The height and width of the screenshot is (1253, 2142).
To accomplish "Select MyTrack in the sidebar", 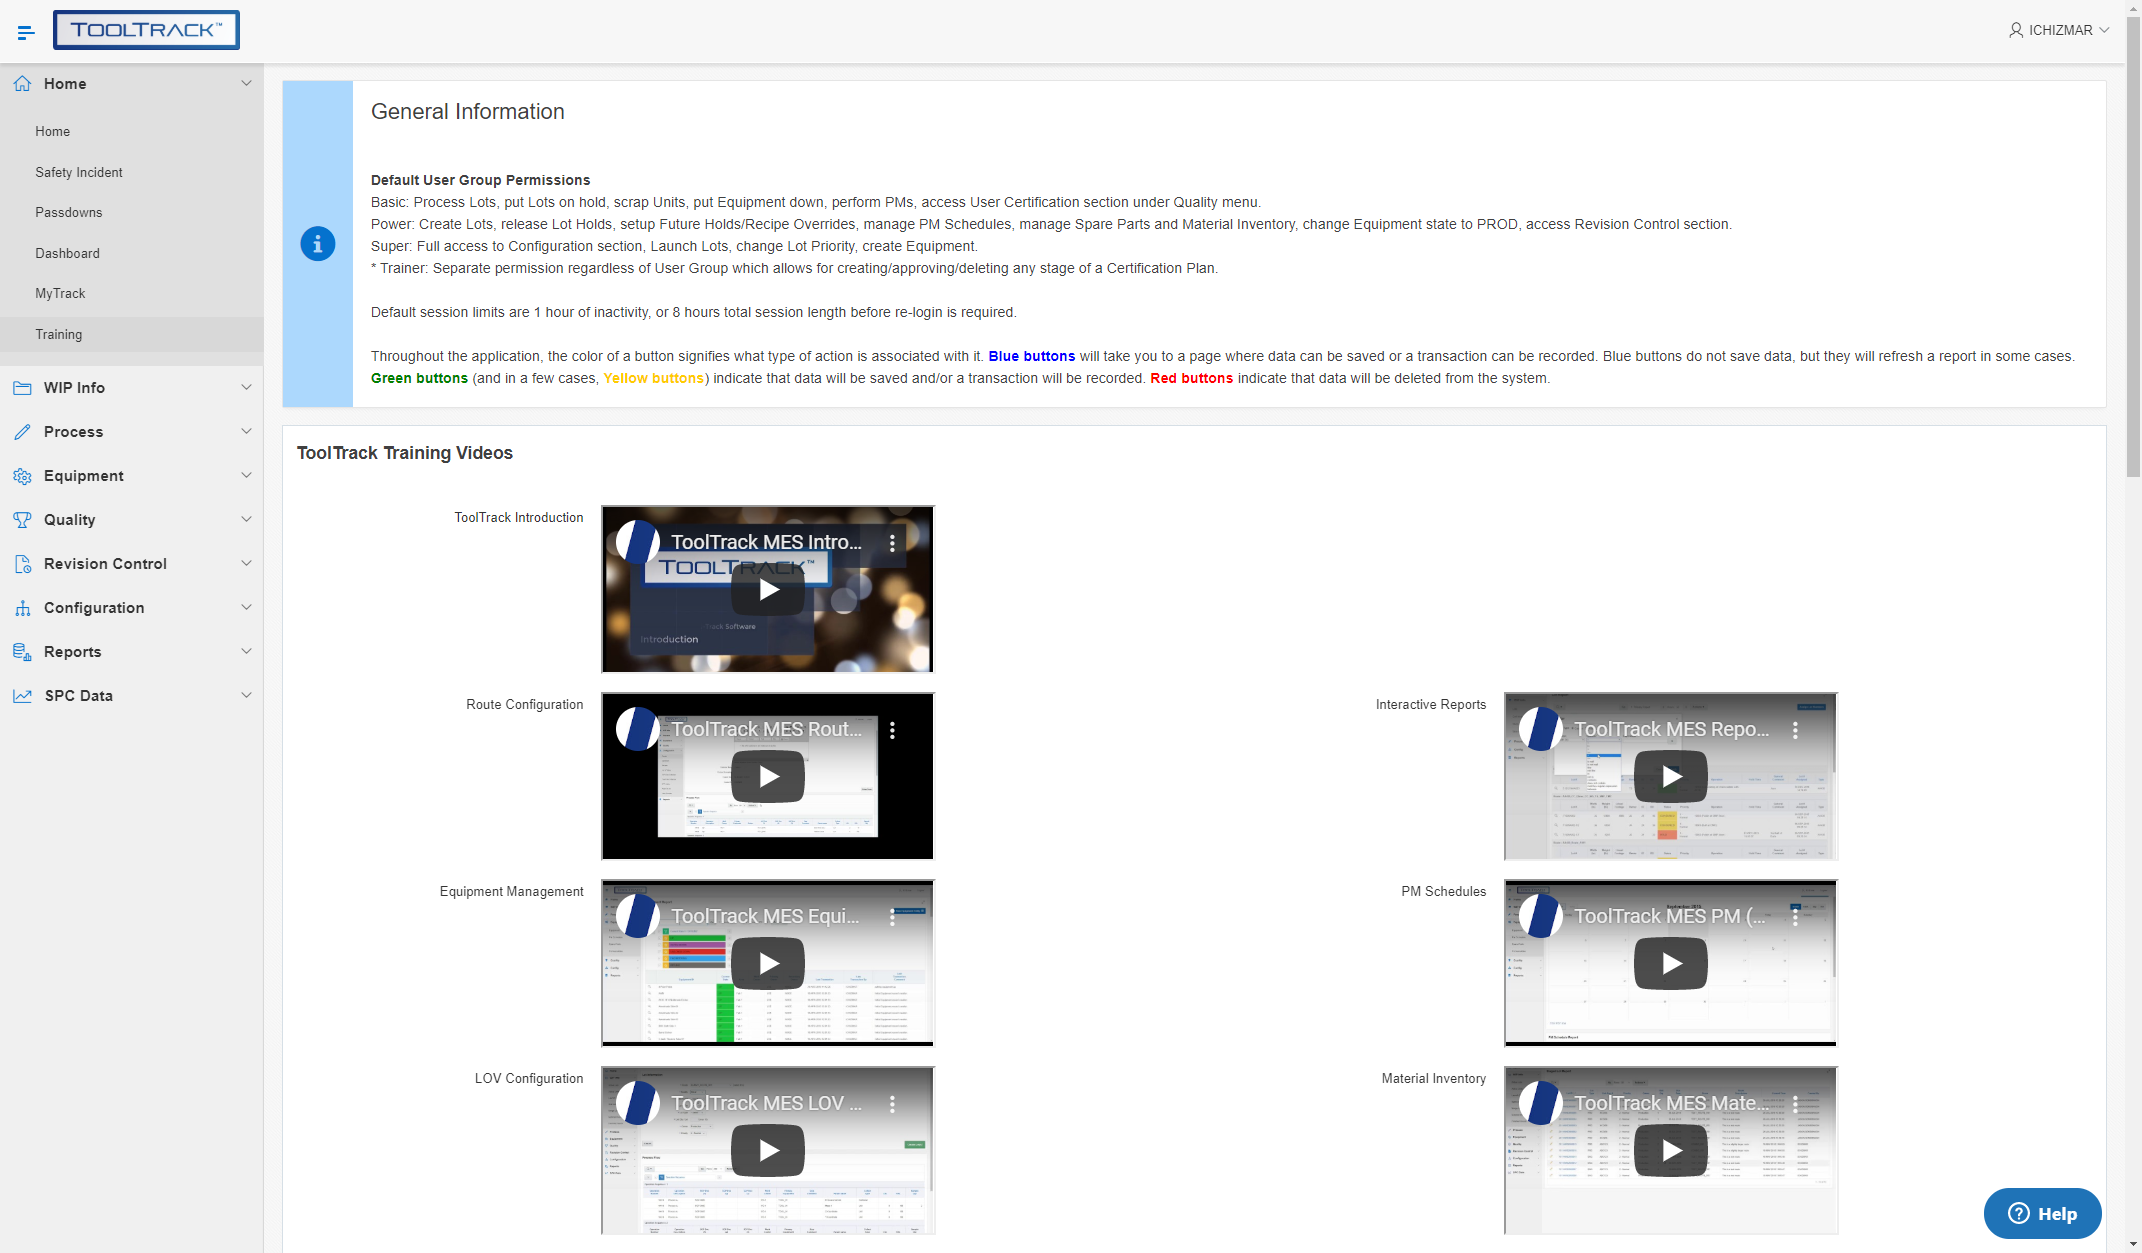I will click(60, 293).
